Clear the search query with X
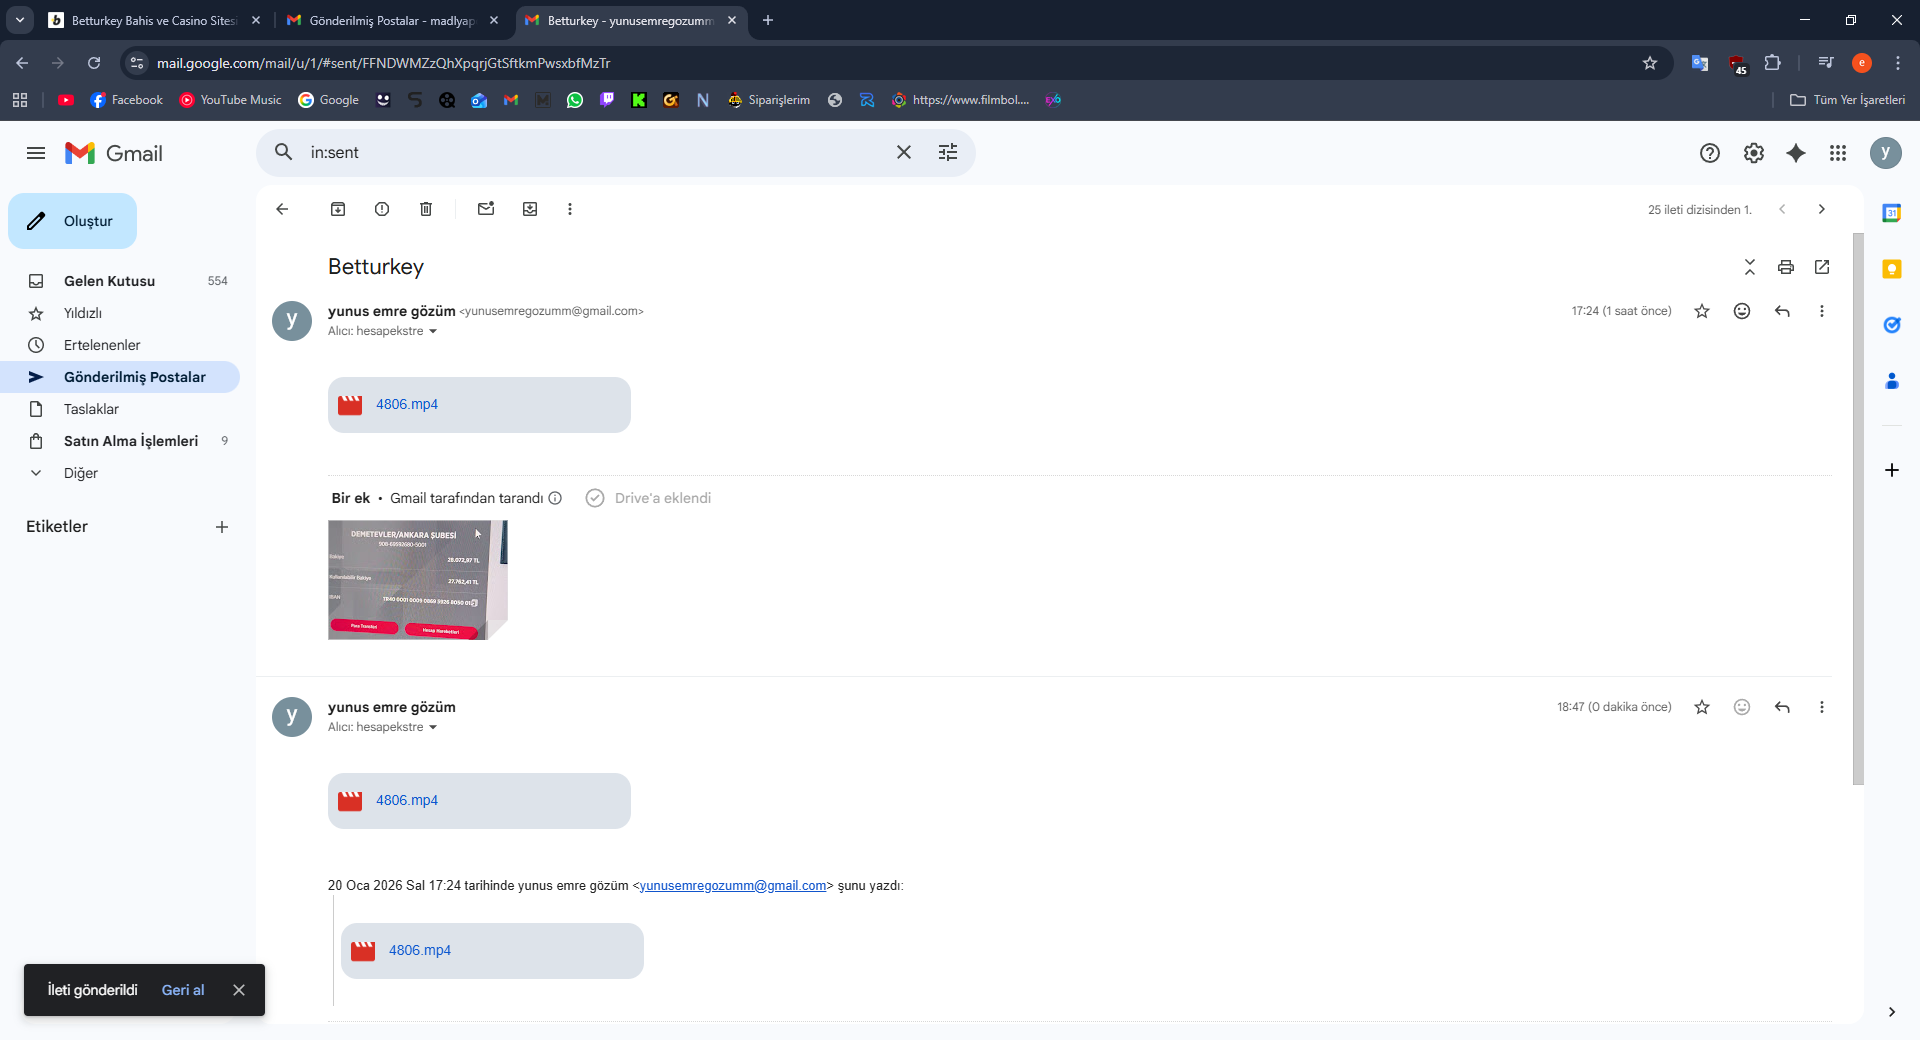This screenshot has width=1920, height=1040. point(904,152)
